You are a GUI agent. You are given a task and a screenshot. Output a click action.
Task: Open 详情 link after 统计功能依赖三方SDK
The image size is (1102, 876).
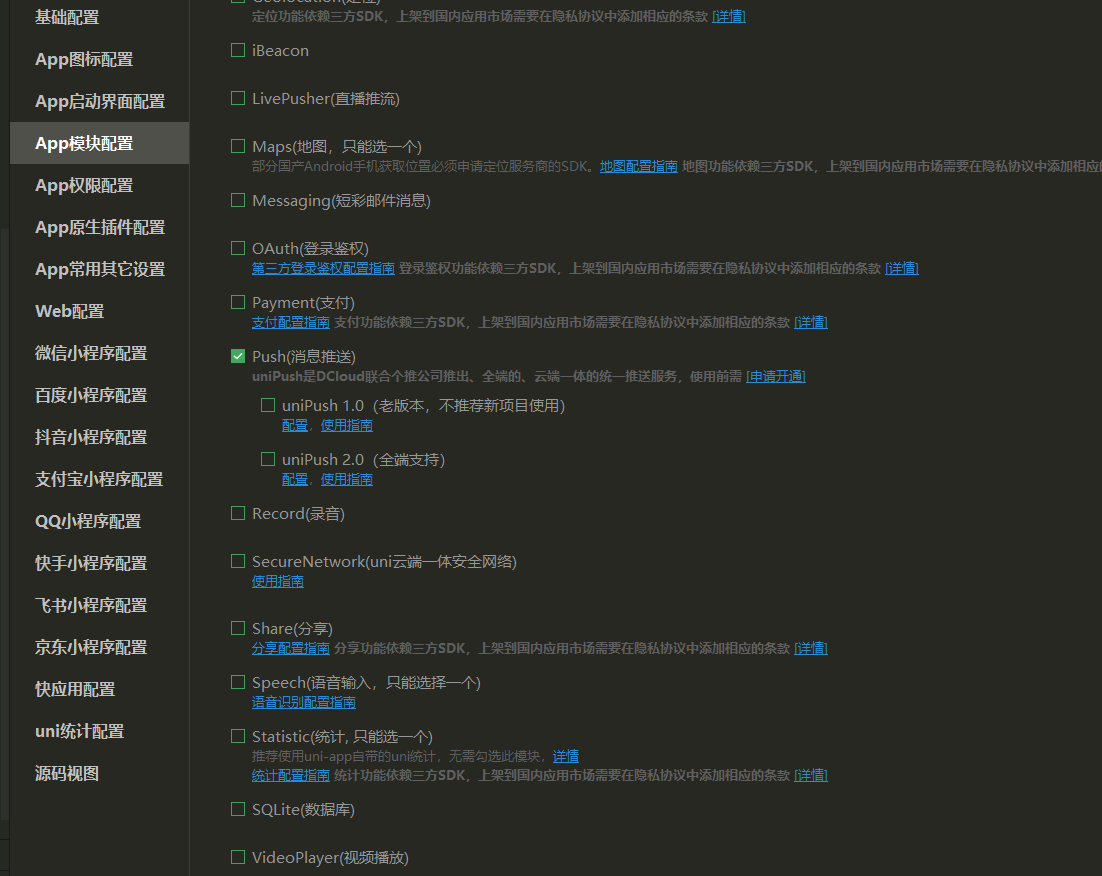pos(811,775)
